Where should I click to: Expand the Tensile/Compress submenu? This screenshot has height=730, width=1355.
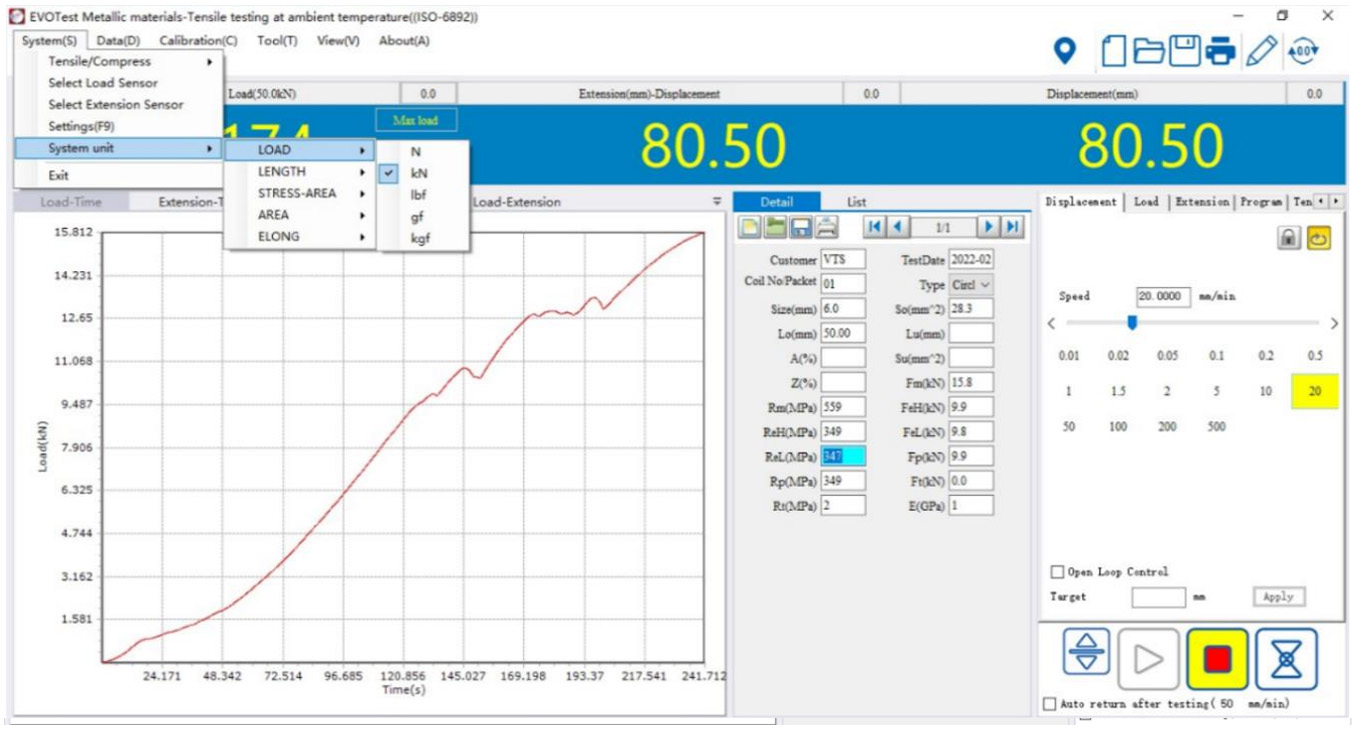[x=119, y=61]
